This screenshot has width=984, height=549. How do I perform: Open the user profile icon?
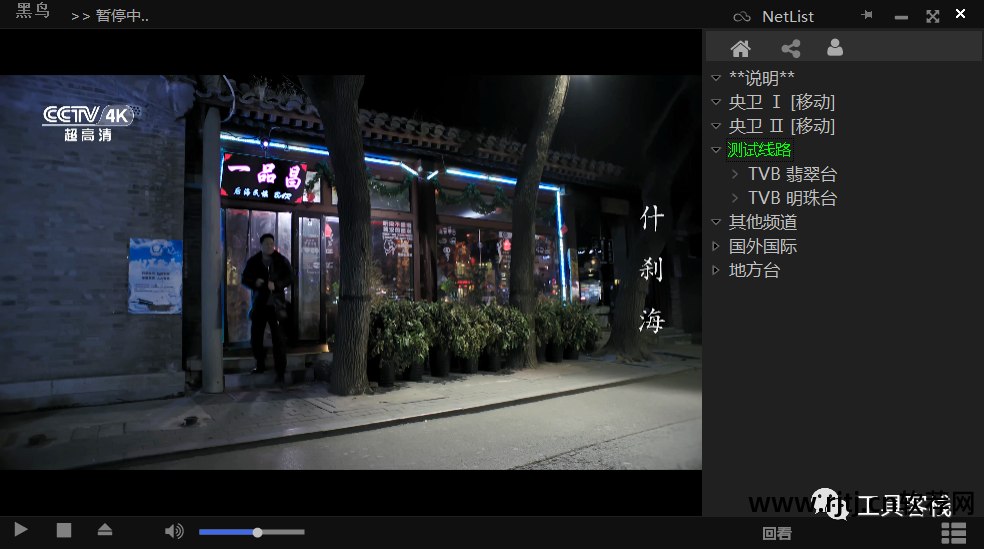(x=835, y=48)
